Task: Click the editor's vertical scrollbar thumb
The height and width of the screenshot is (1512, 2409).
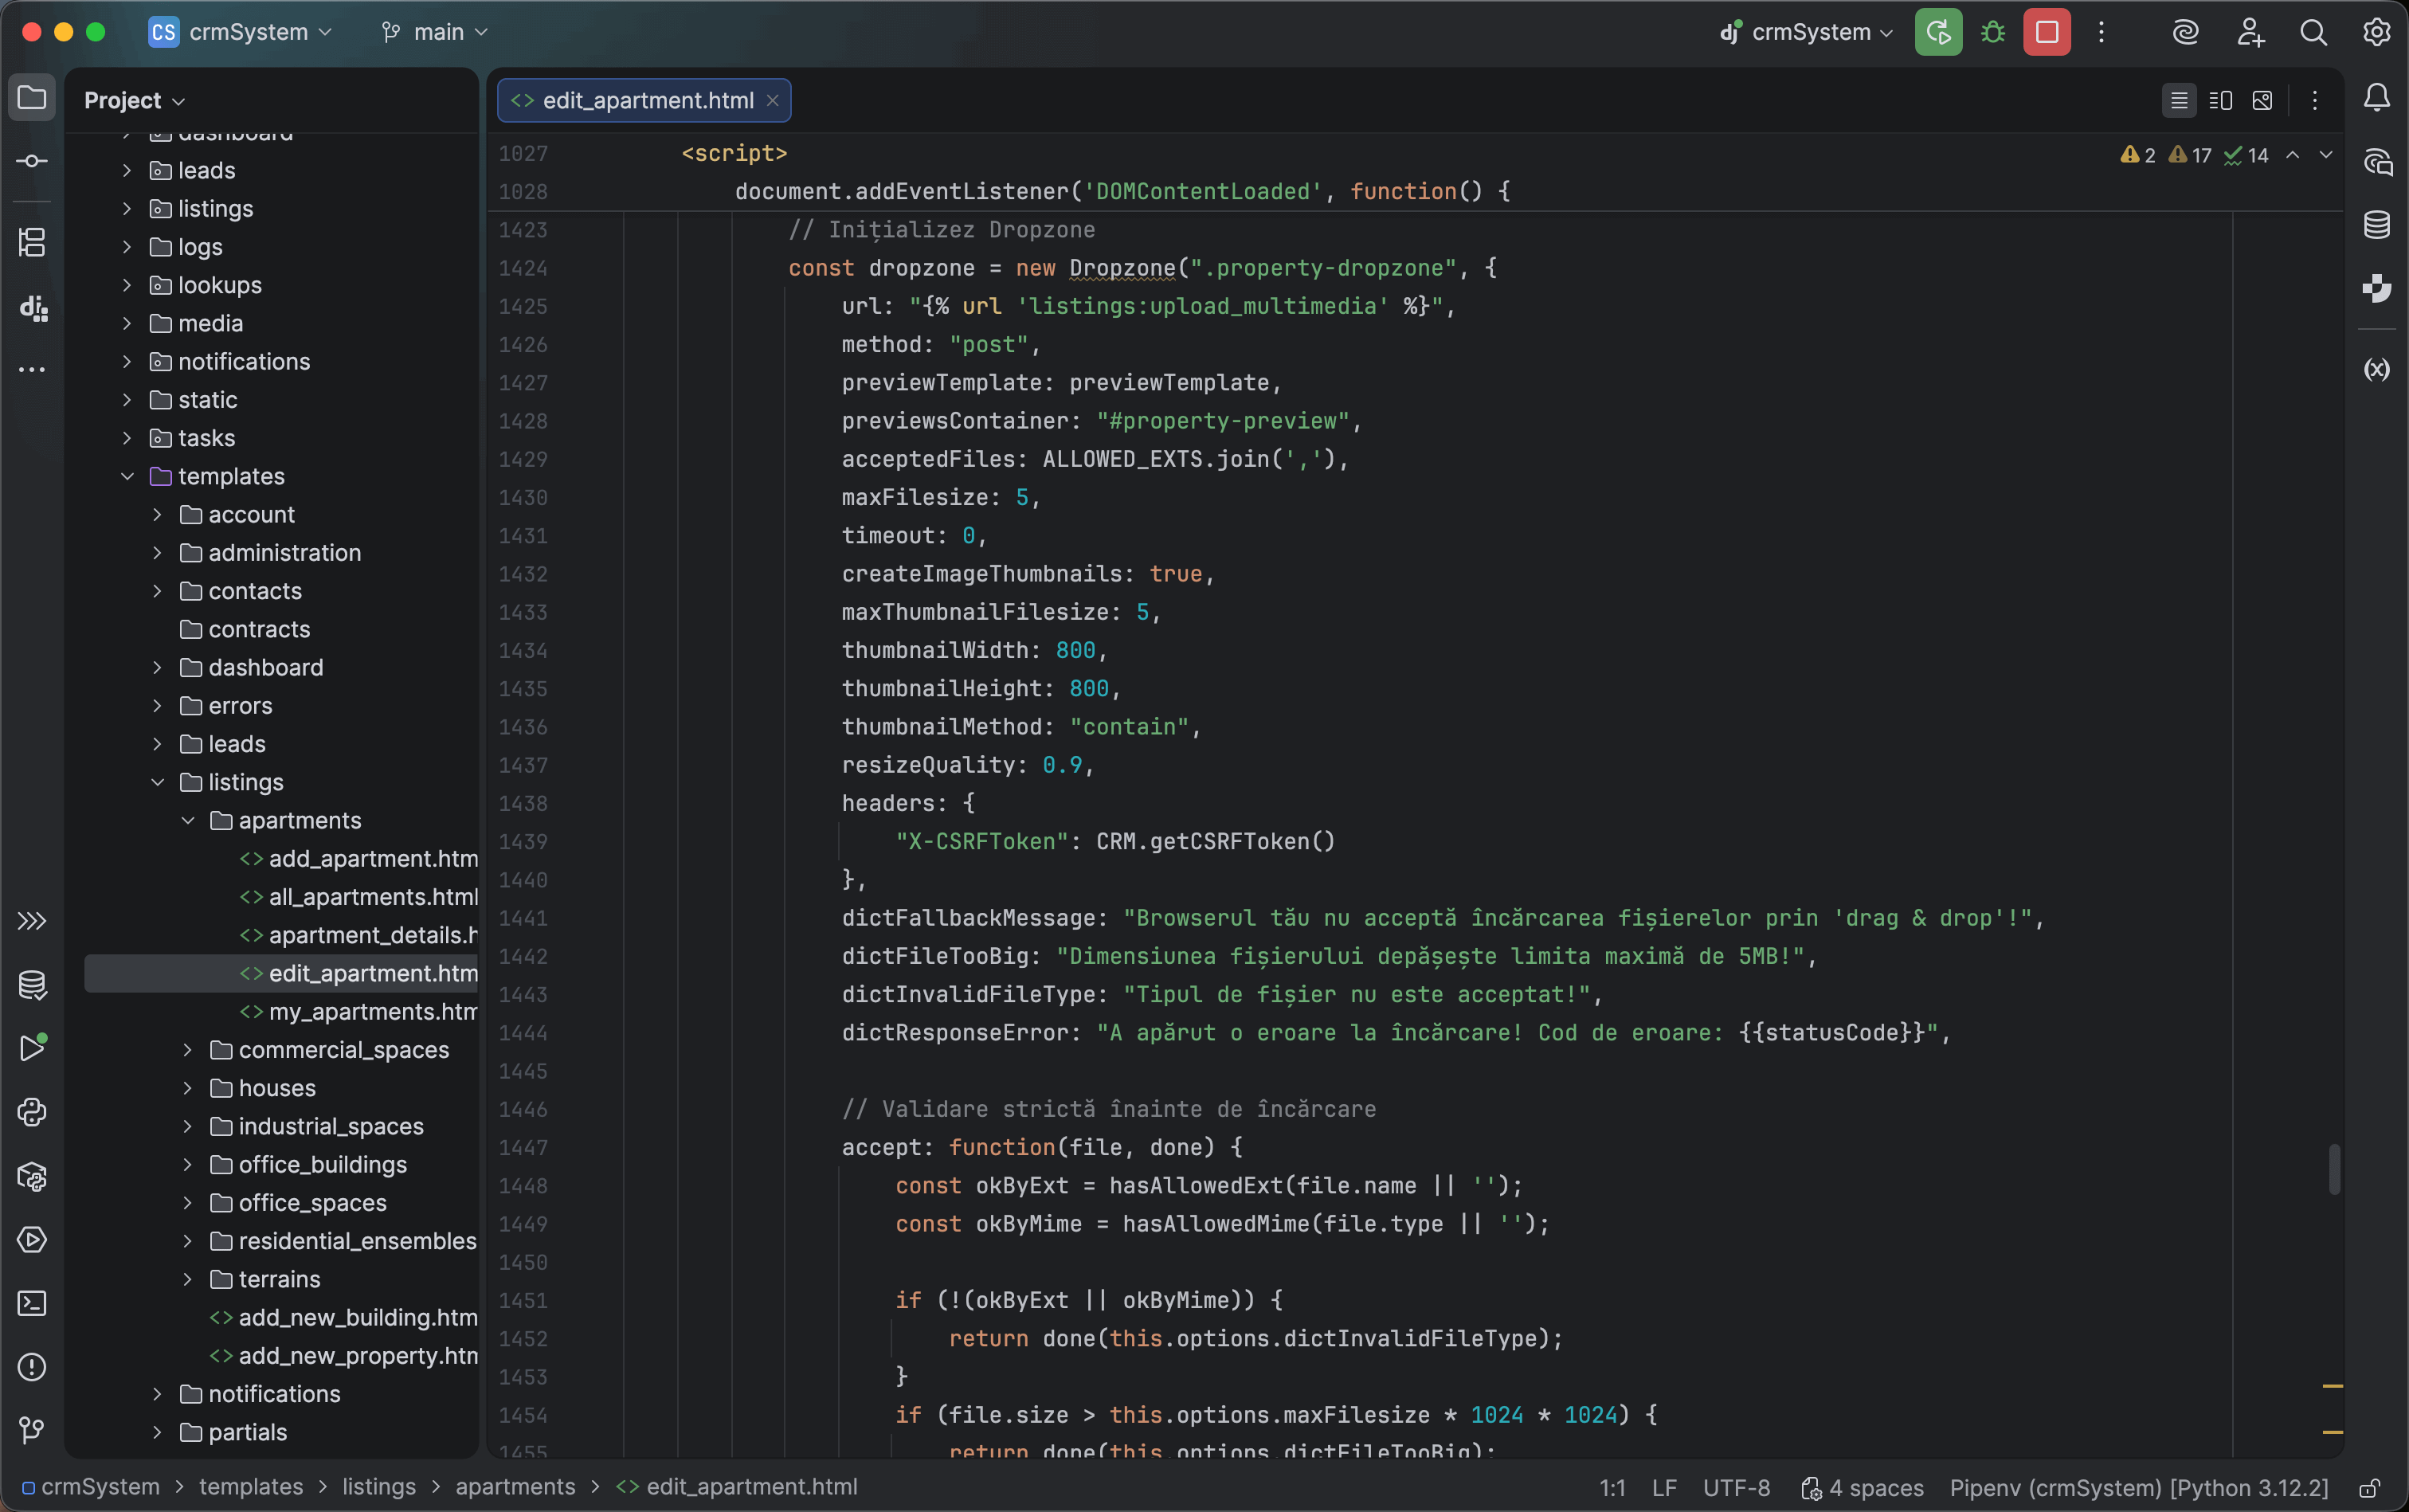Action: pos(2334,1170)
